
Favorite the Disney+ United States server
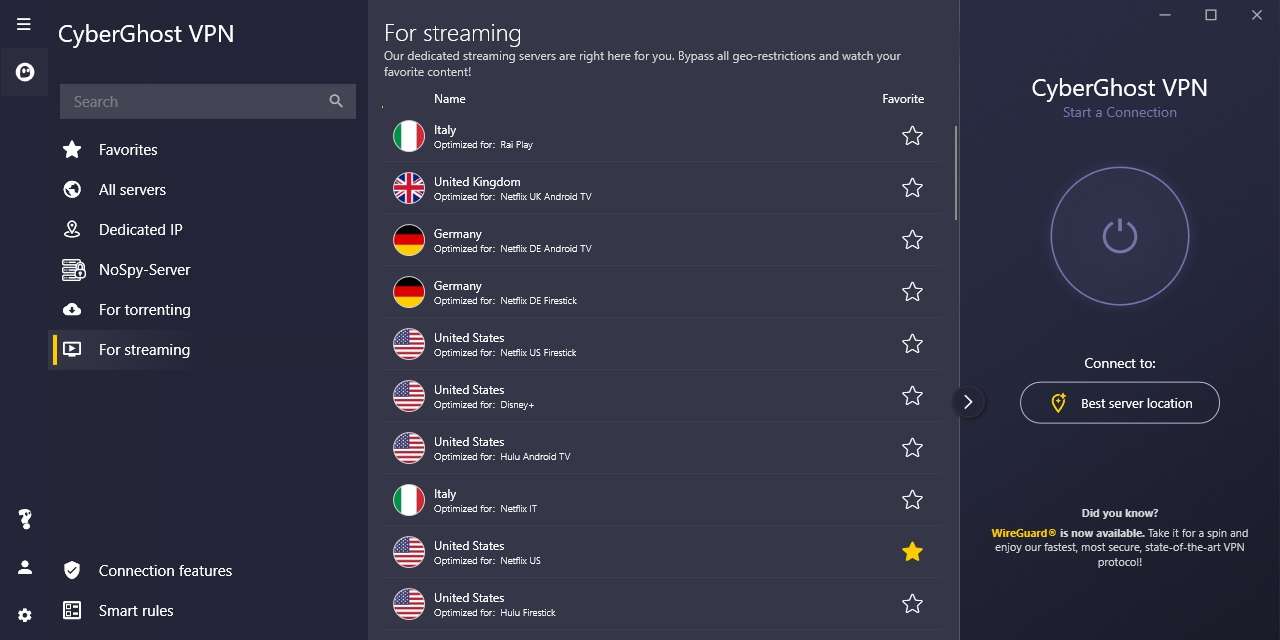point(912,396)
